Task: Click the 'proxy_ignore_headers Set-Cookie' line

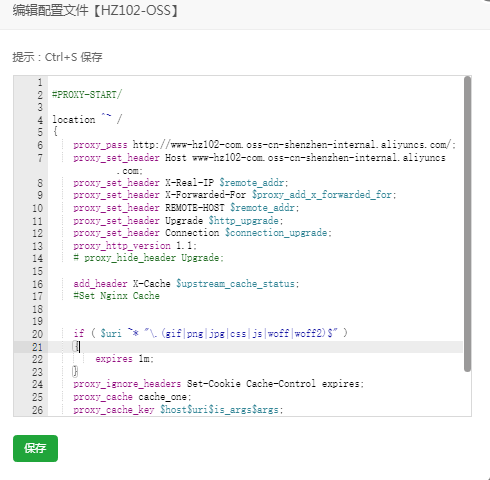Action: coord(219,384)
